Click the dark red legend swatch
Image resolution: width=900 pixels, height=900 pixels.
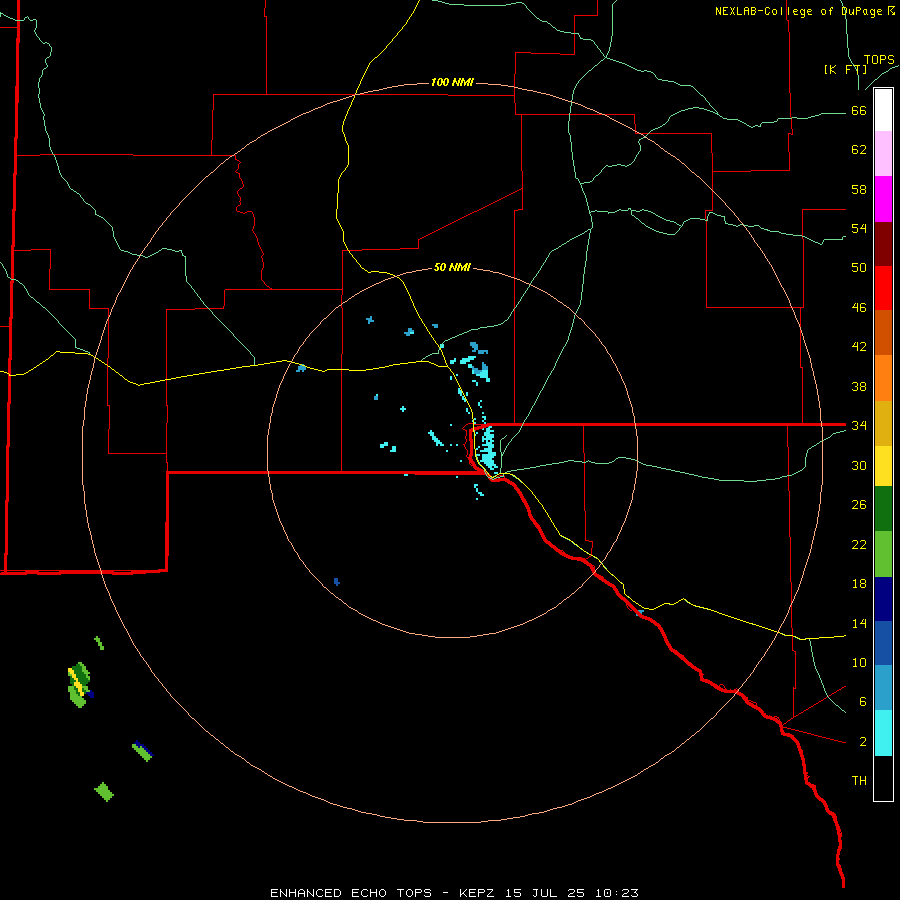coord(883,244)
